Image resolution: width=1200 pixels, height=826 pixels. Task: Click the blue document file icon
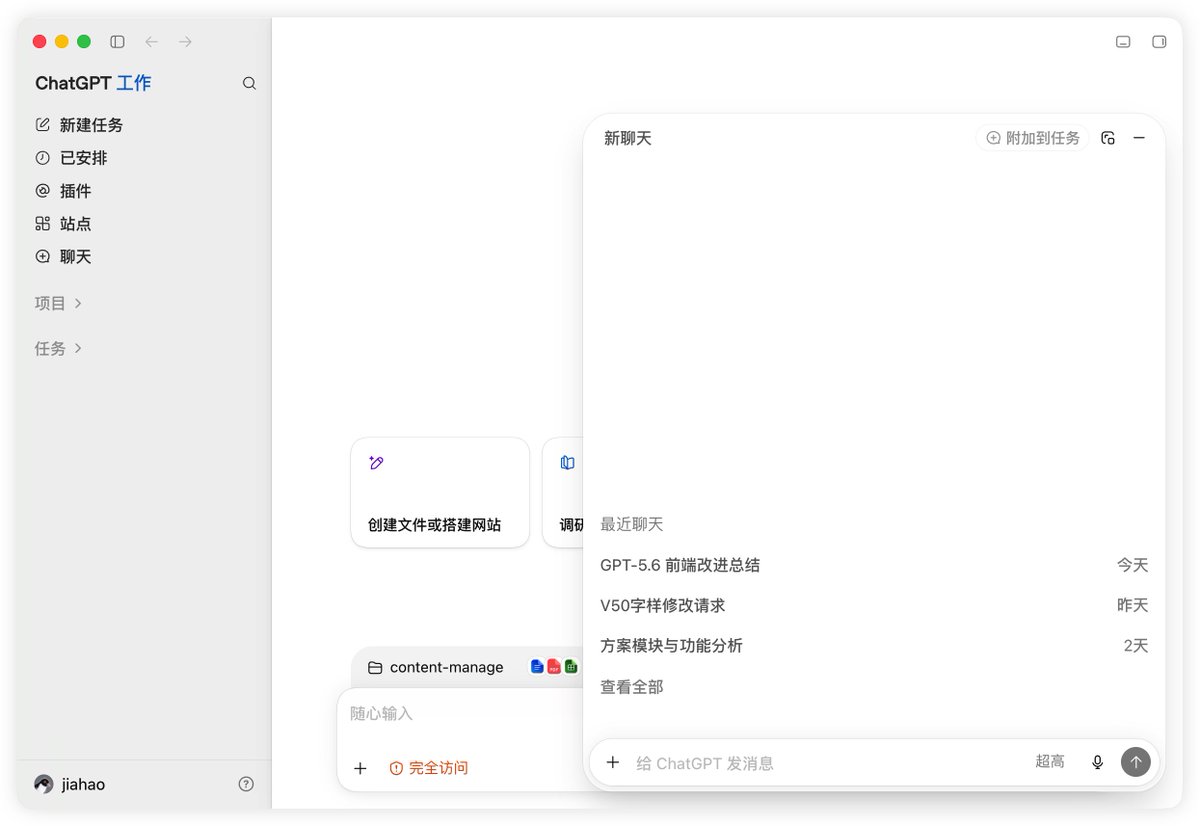(x=537, y=666)
